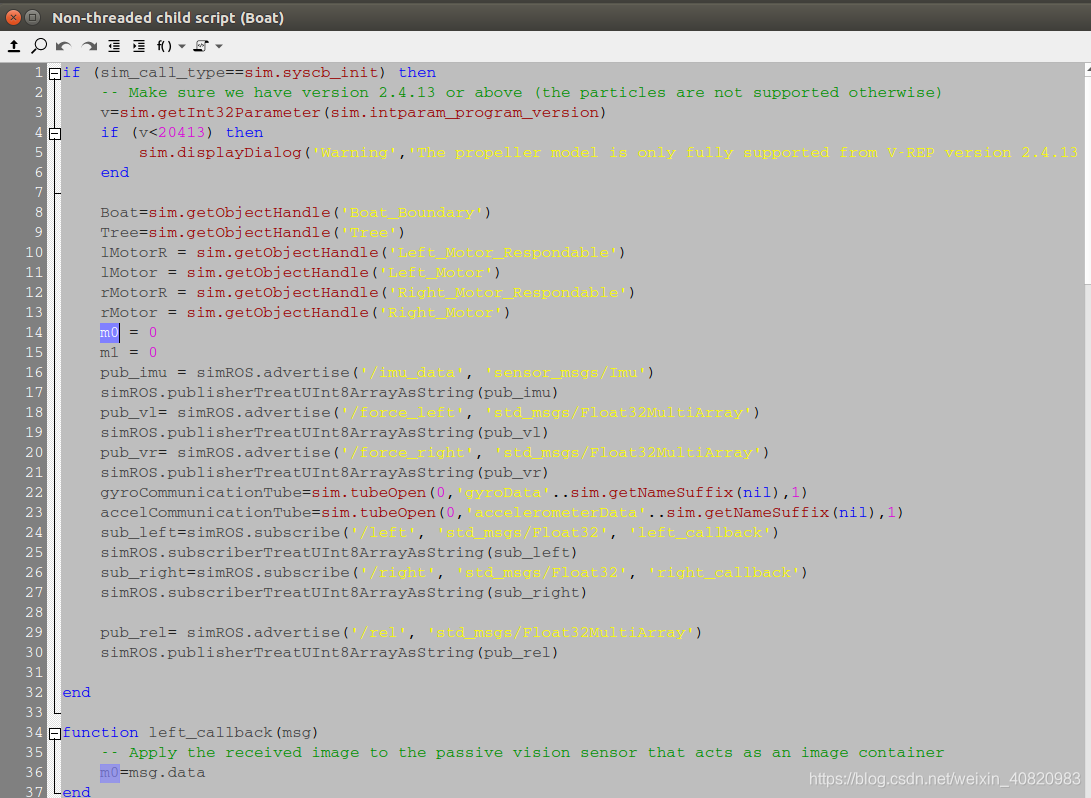Click 'Left_Motor_Respondable' on line 10
Screen dimensions: 1091x798
503,253
